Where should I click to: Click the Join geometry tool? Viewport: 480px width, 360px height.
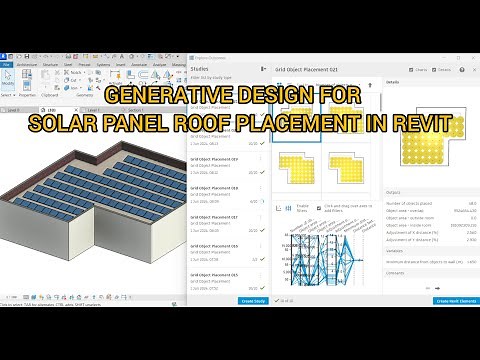point(71,88)
